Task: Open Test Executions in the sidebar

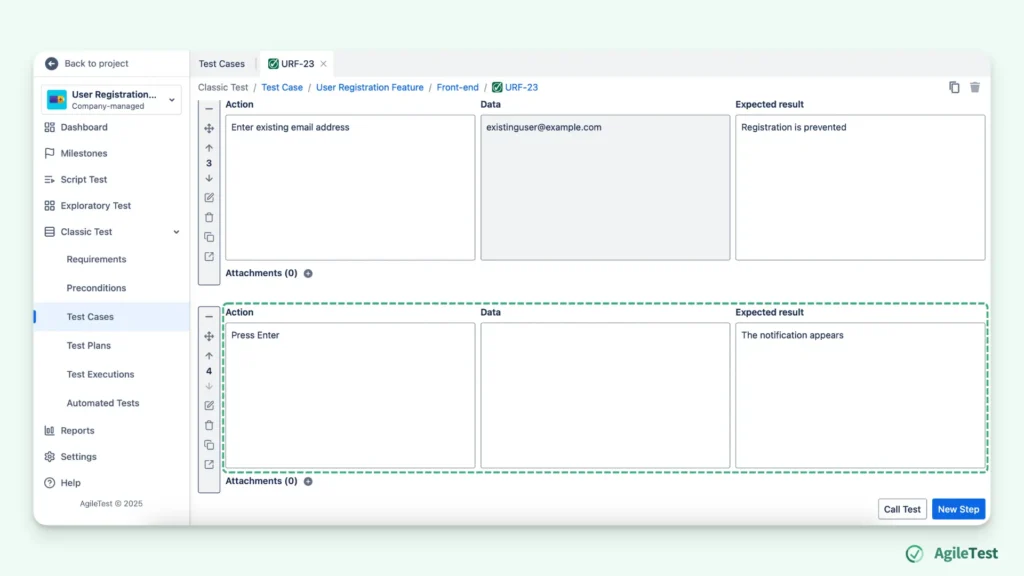Action: 100,374
